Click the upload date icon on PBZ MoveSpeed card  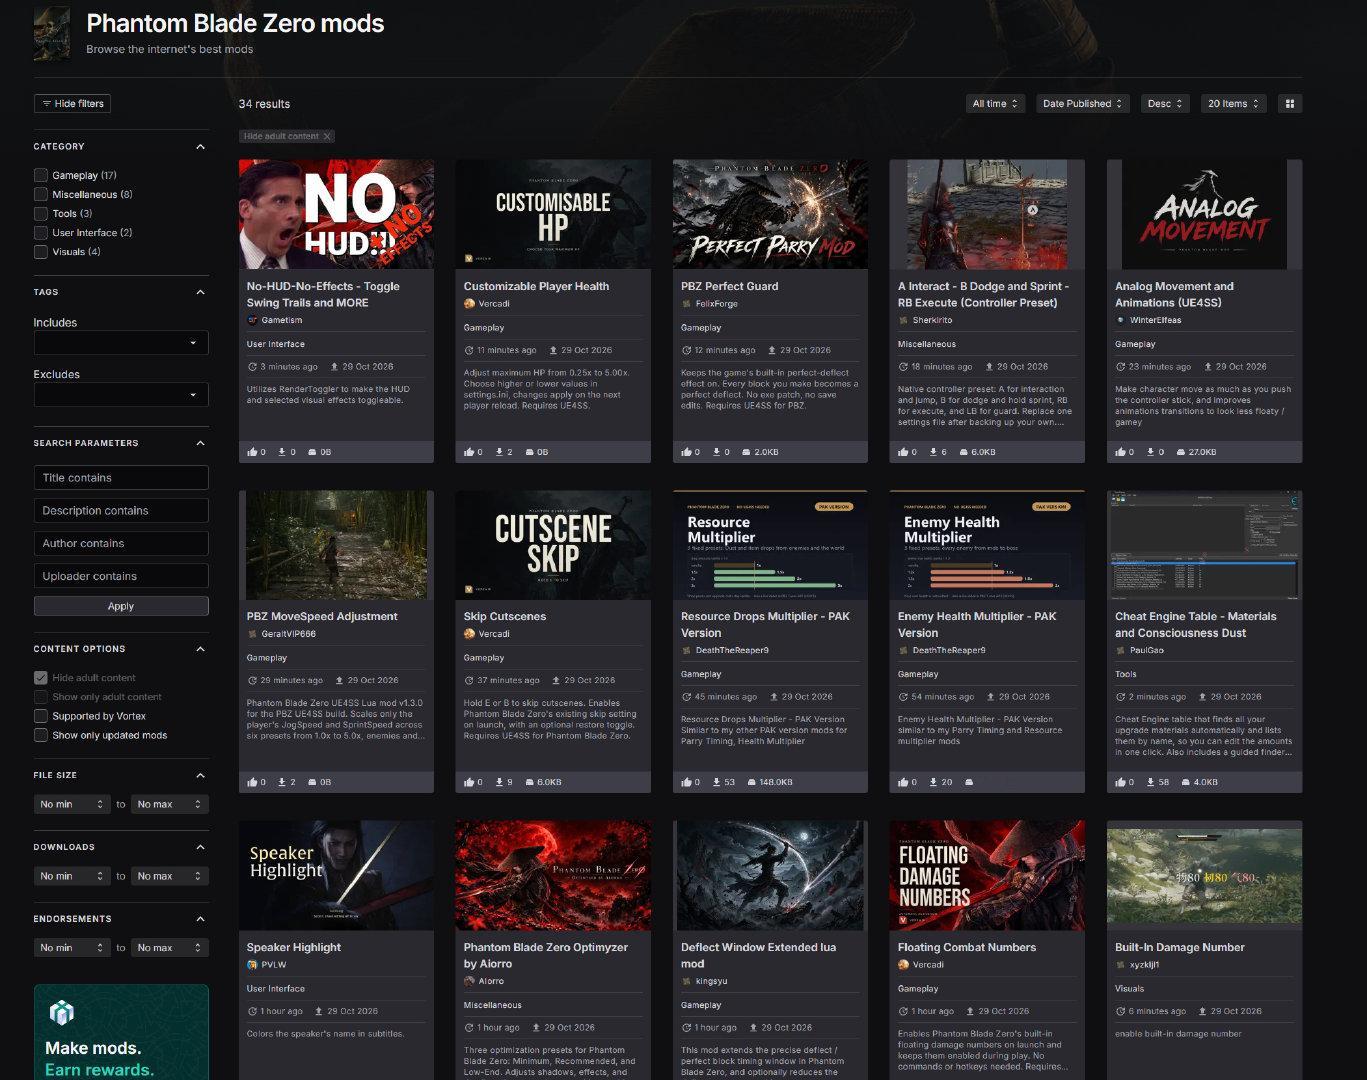coord(339,680)
